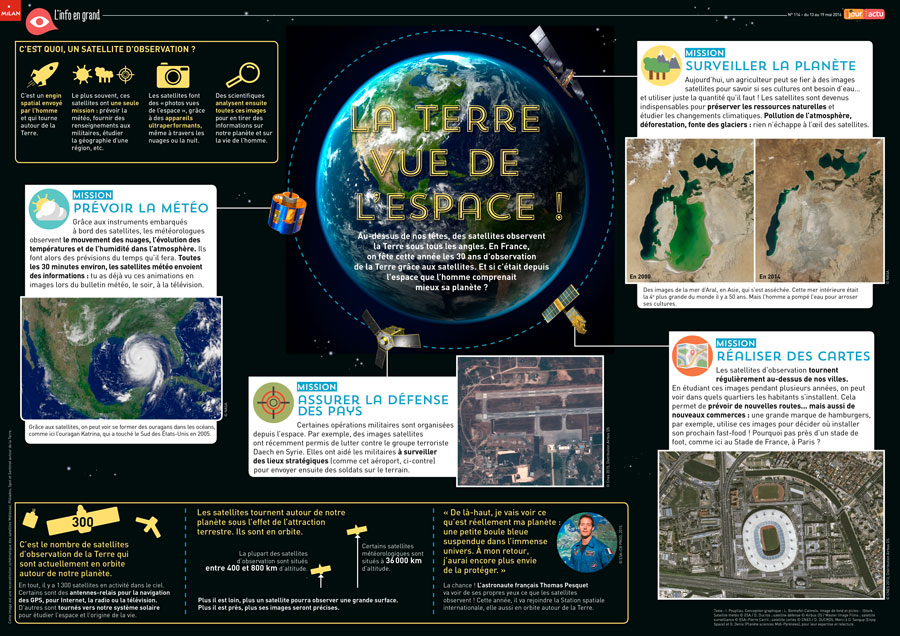Viewport: 900px width, 636px height.
Task: Click the small yellow satellite left of 300
Action: click(x=30, y=518)
